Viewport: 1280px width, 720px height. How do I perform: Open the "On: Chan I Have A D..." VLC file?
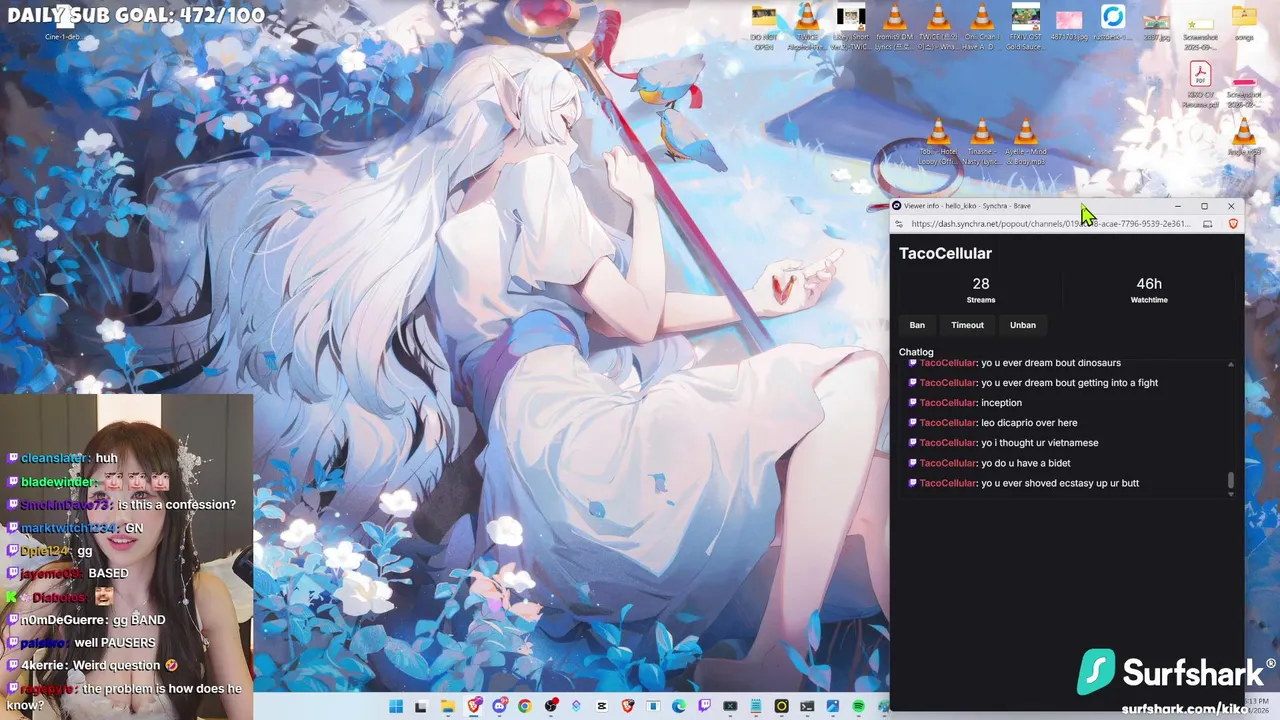click(982, 26)
